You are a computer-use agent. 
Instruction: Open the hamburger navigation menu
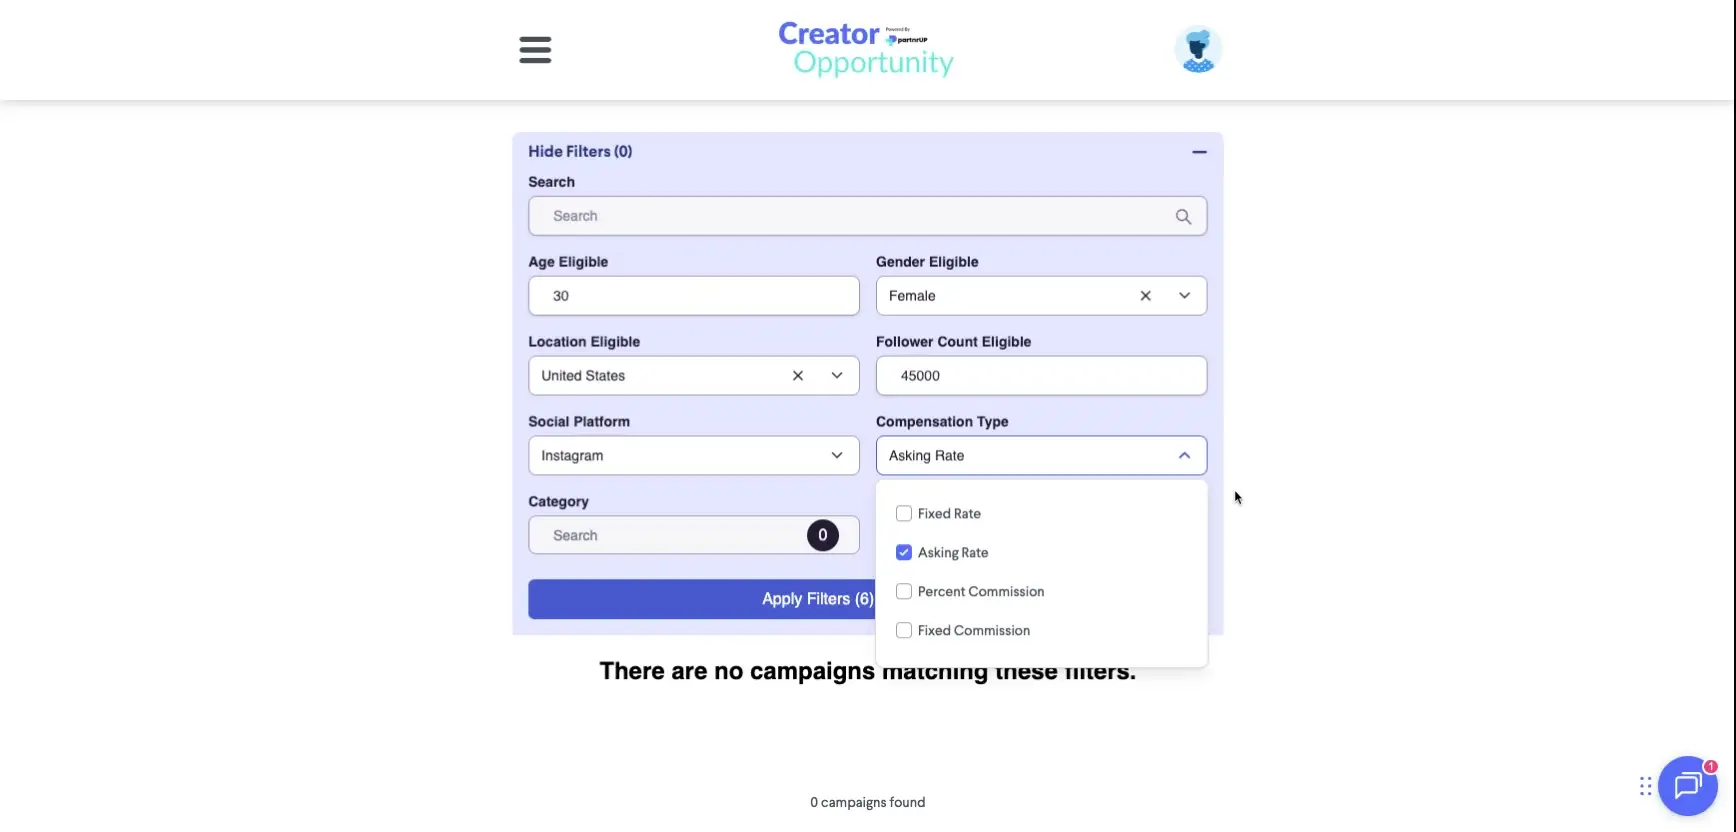pos(535,50)
